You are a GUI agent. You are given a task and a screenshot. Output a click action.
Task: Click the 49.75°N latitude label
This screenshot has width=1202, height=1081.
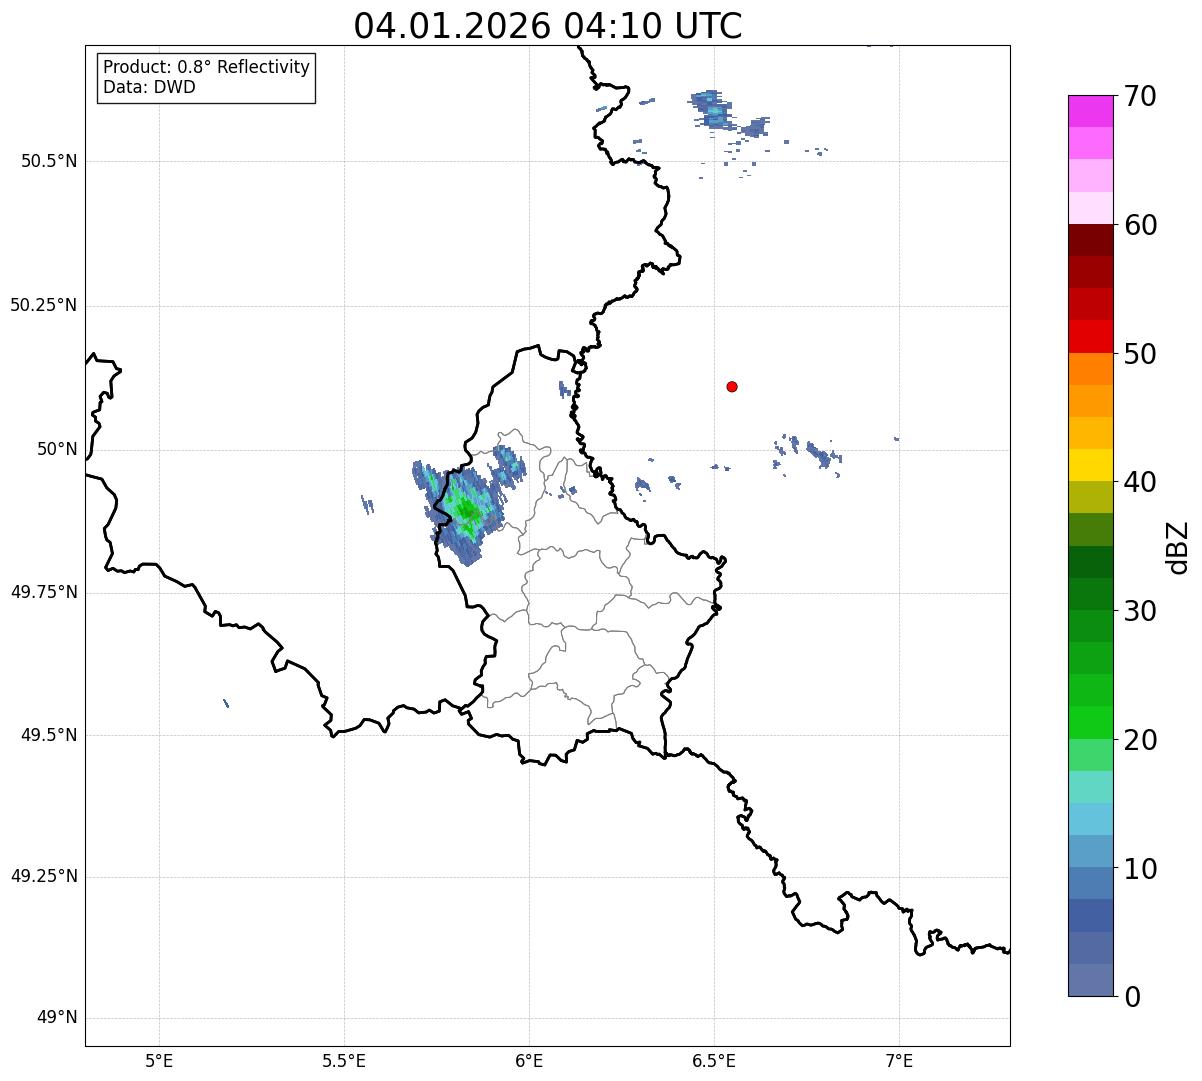tap(44, 592)
